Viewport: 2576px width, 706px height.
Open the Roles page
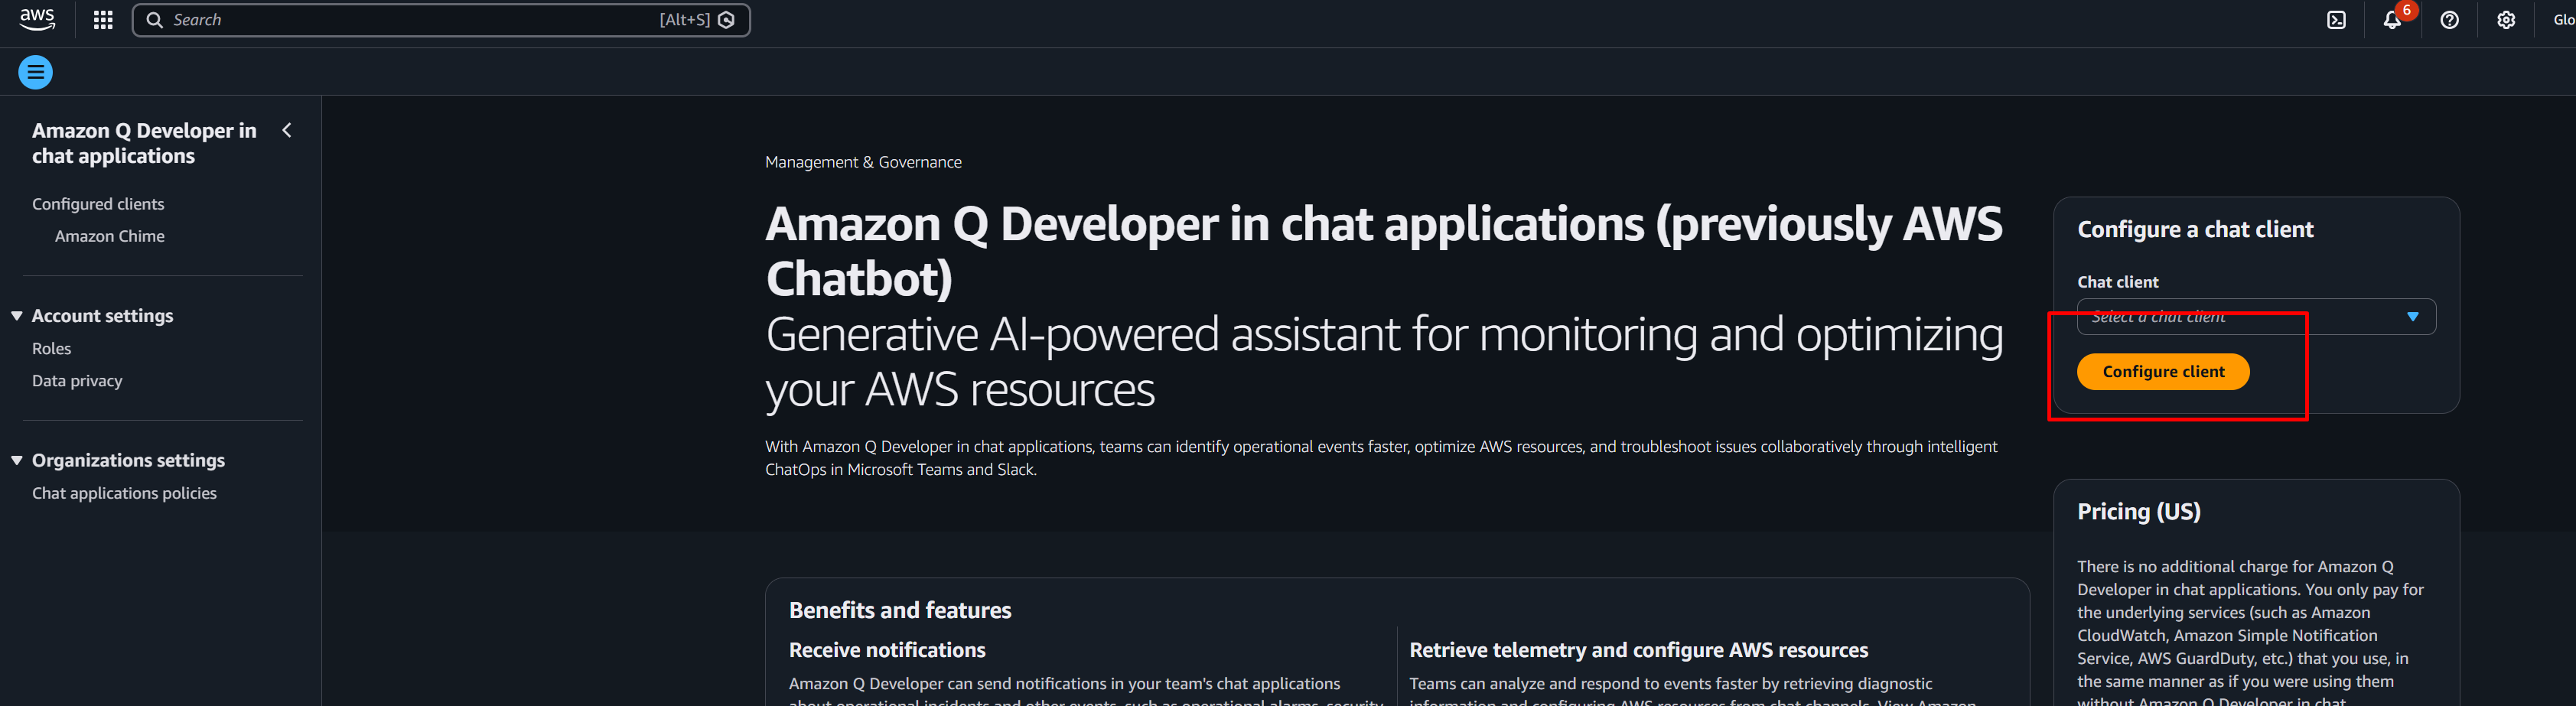[x=52, y=349]
